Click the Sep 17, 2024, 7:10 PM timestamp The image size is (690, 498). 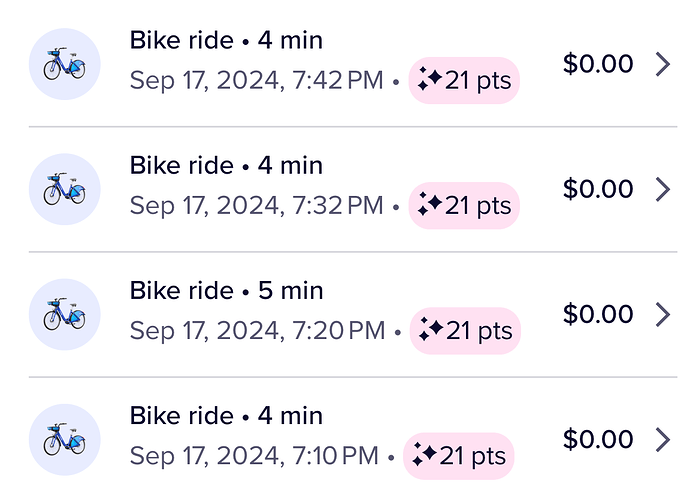click(x=254, y=456)
